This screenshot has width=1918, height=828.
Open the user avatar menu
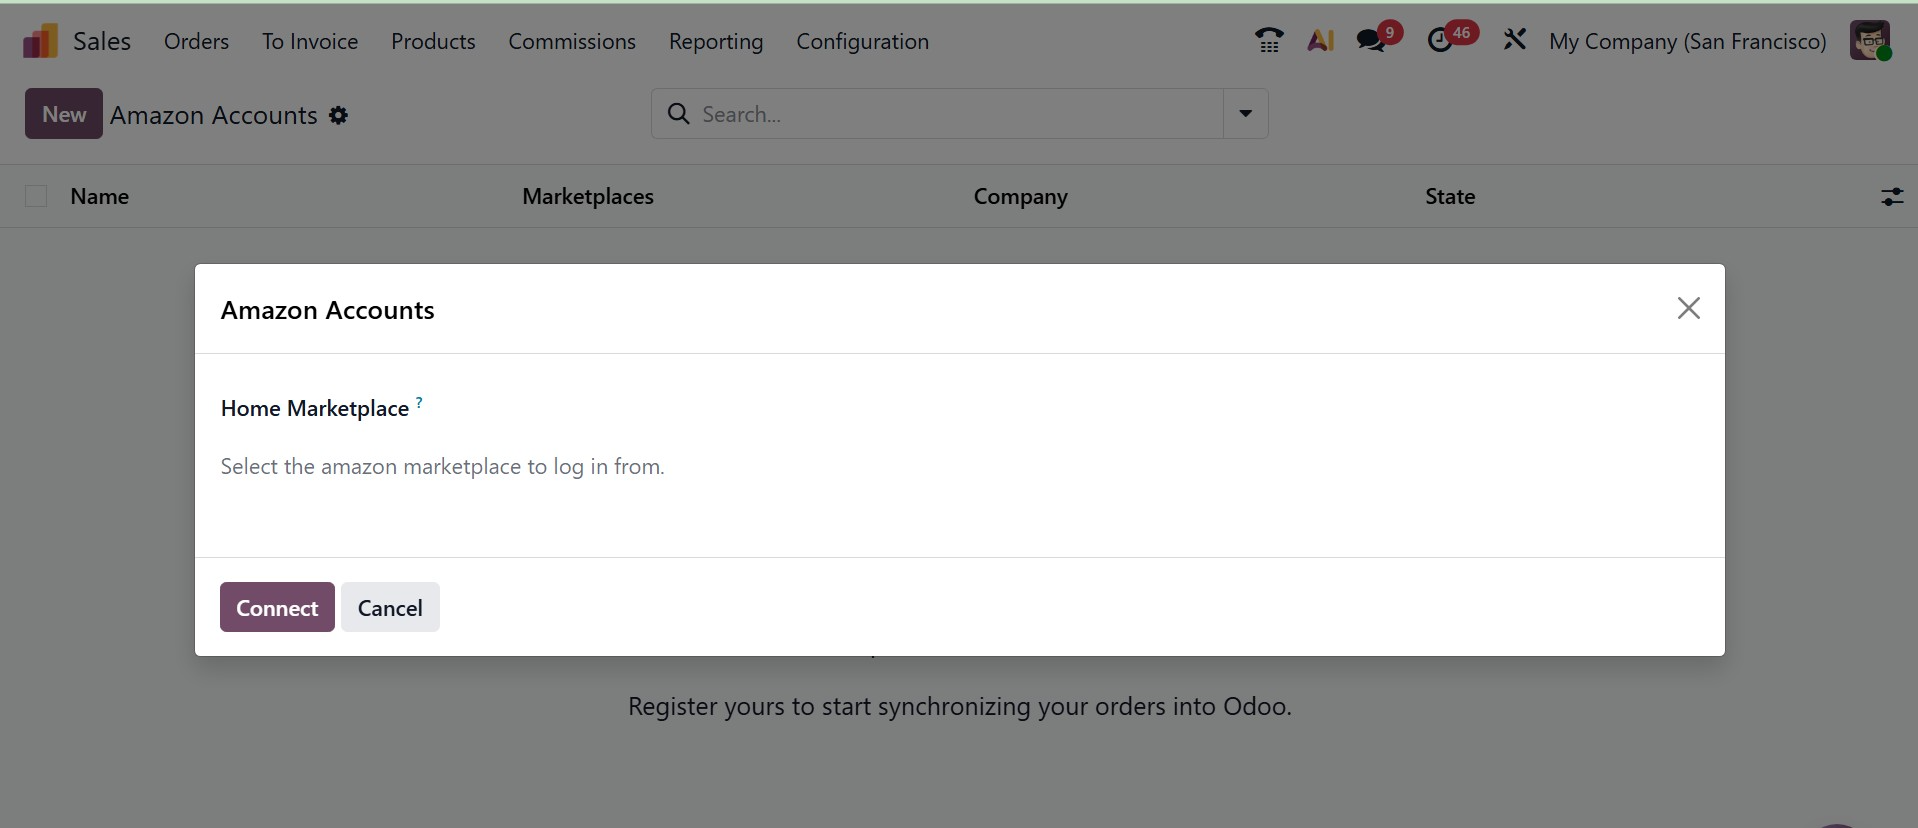tap(1869, 41)
